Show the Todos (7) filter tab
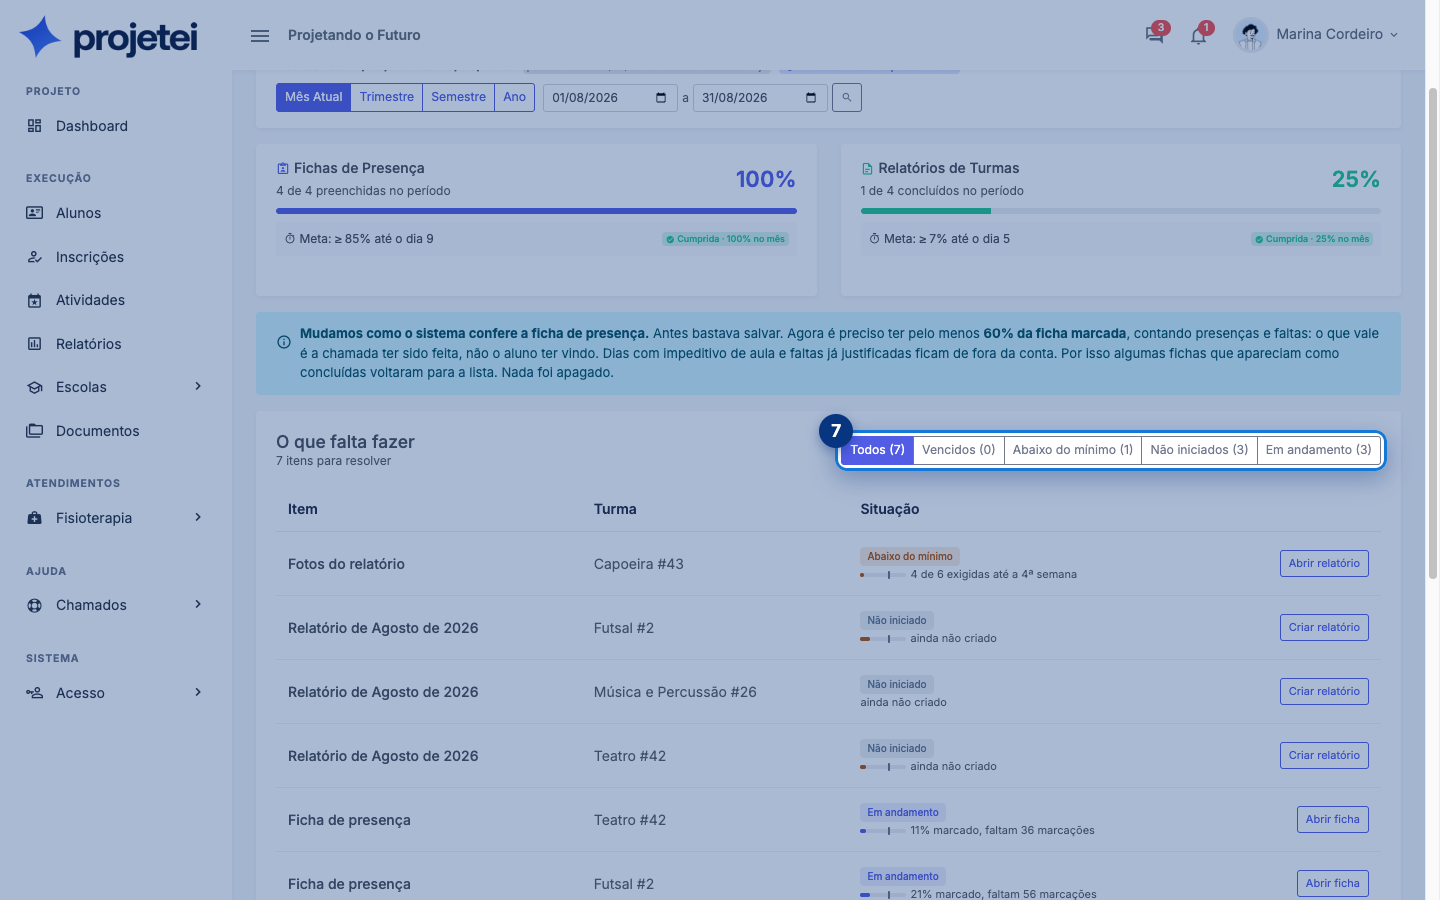The height and width of the screenshot is (900, 1440). [x=877, y=450]
